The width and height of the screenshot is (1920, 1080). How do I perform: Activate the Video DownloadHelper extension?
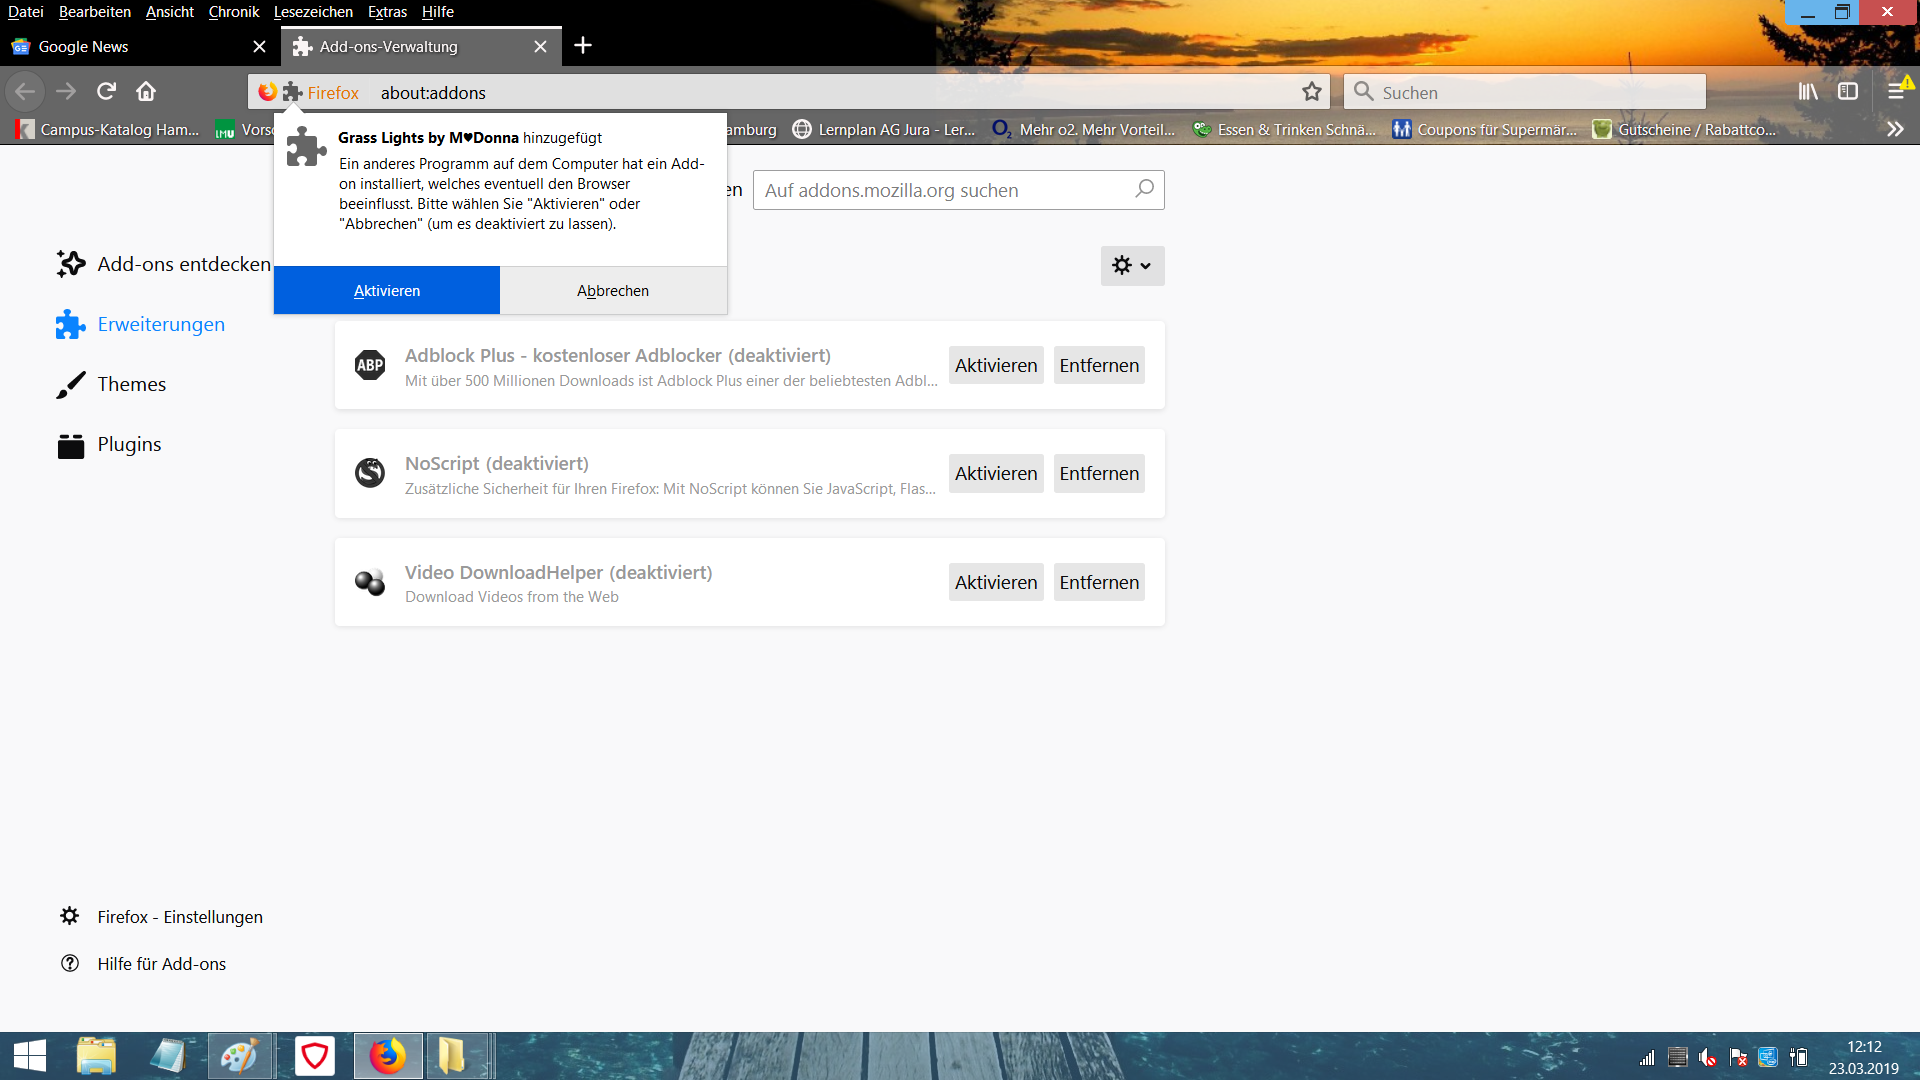[995, 582]
